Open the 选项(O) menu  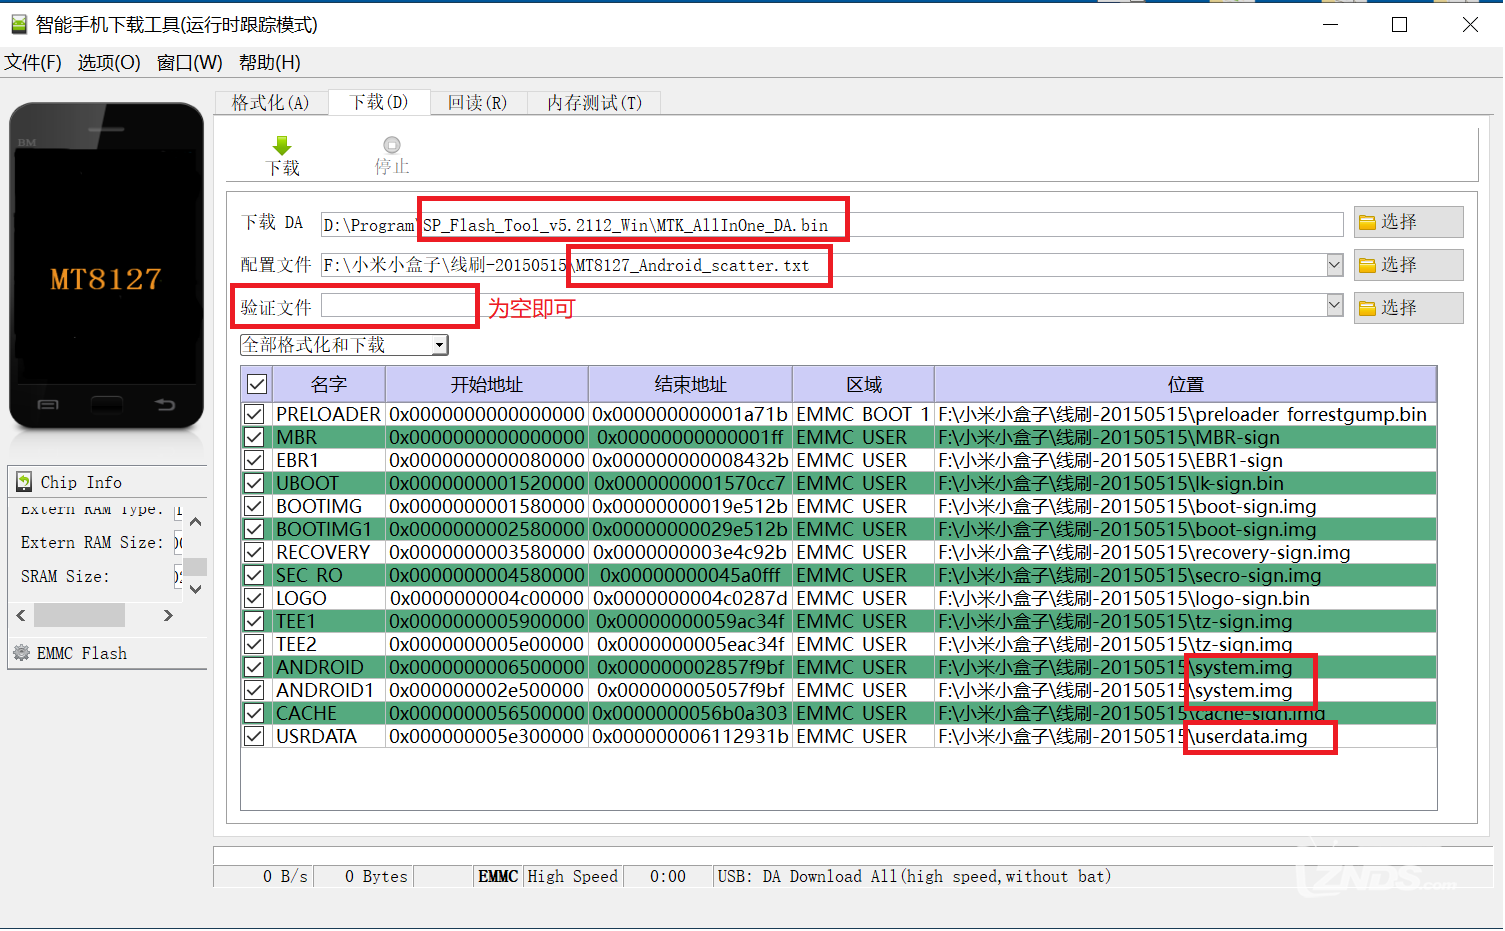tap(109, 63)
